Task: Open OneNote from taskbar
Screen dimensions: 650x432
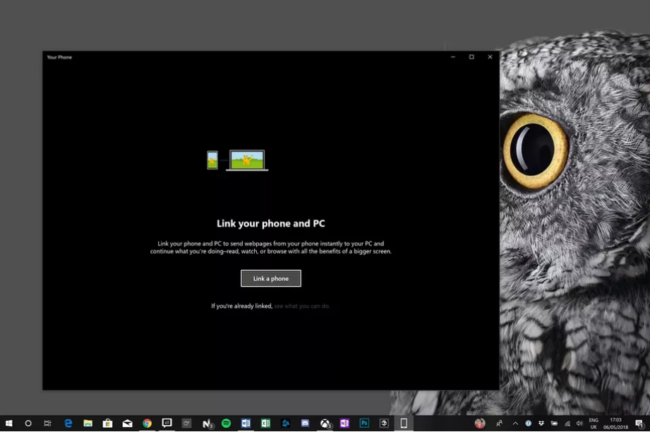Action: coord(345,423)
